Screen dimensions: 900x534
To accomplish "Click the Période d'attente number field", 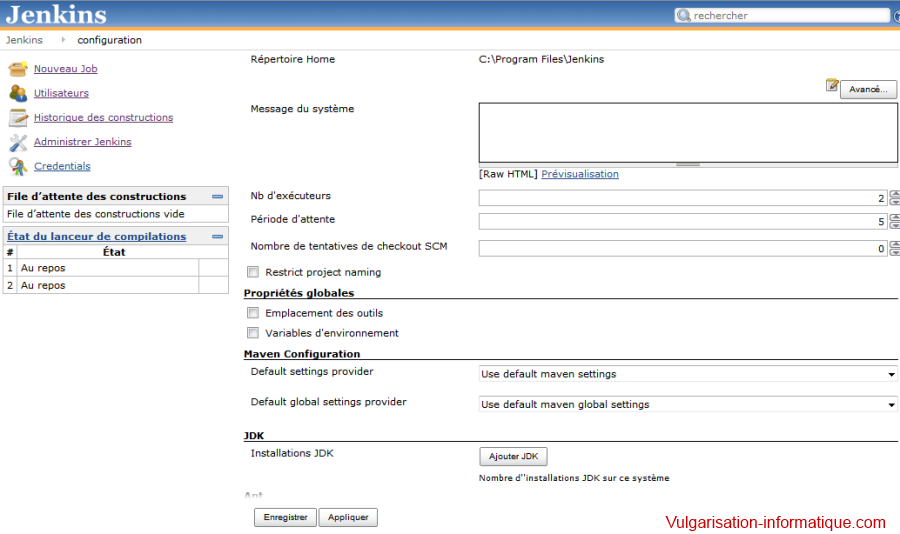I will 683,222.
